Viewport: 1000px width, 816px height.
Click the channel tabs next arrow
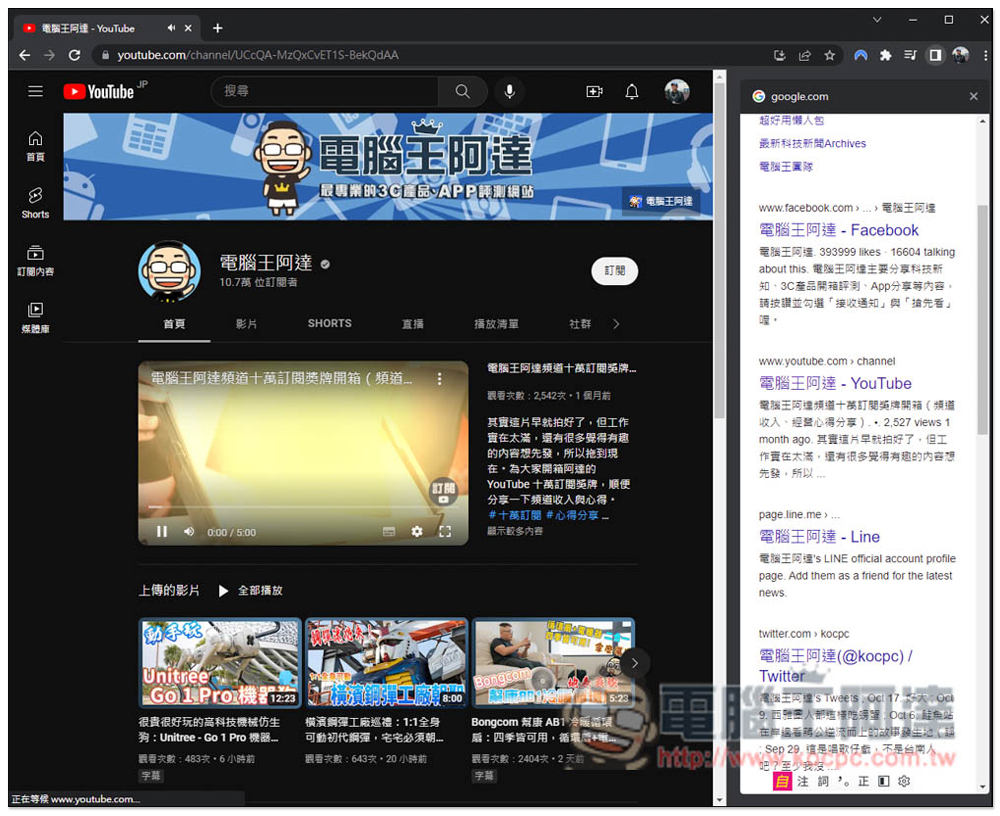point(616,324)
